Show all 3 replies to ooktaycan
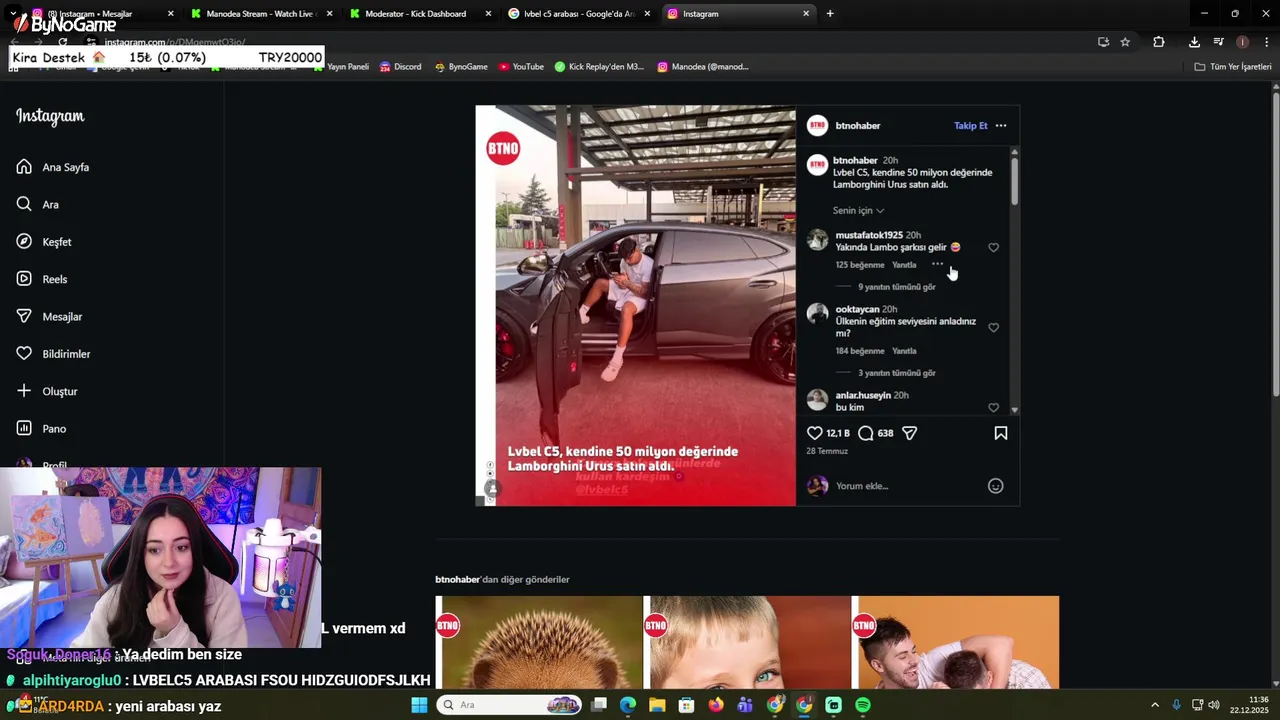 click(x=897, y=373)
